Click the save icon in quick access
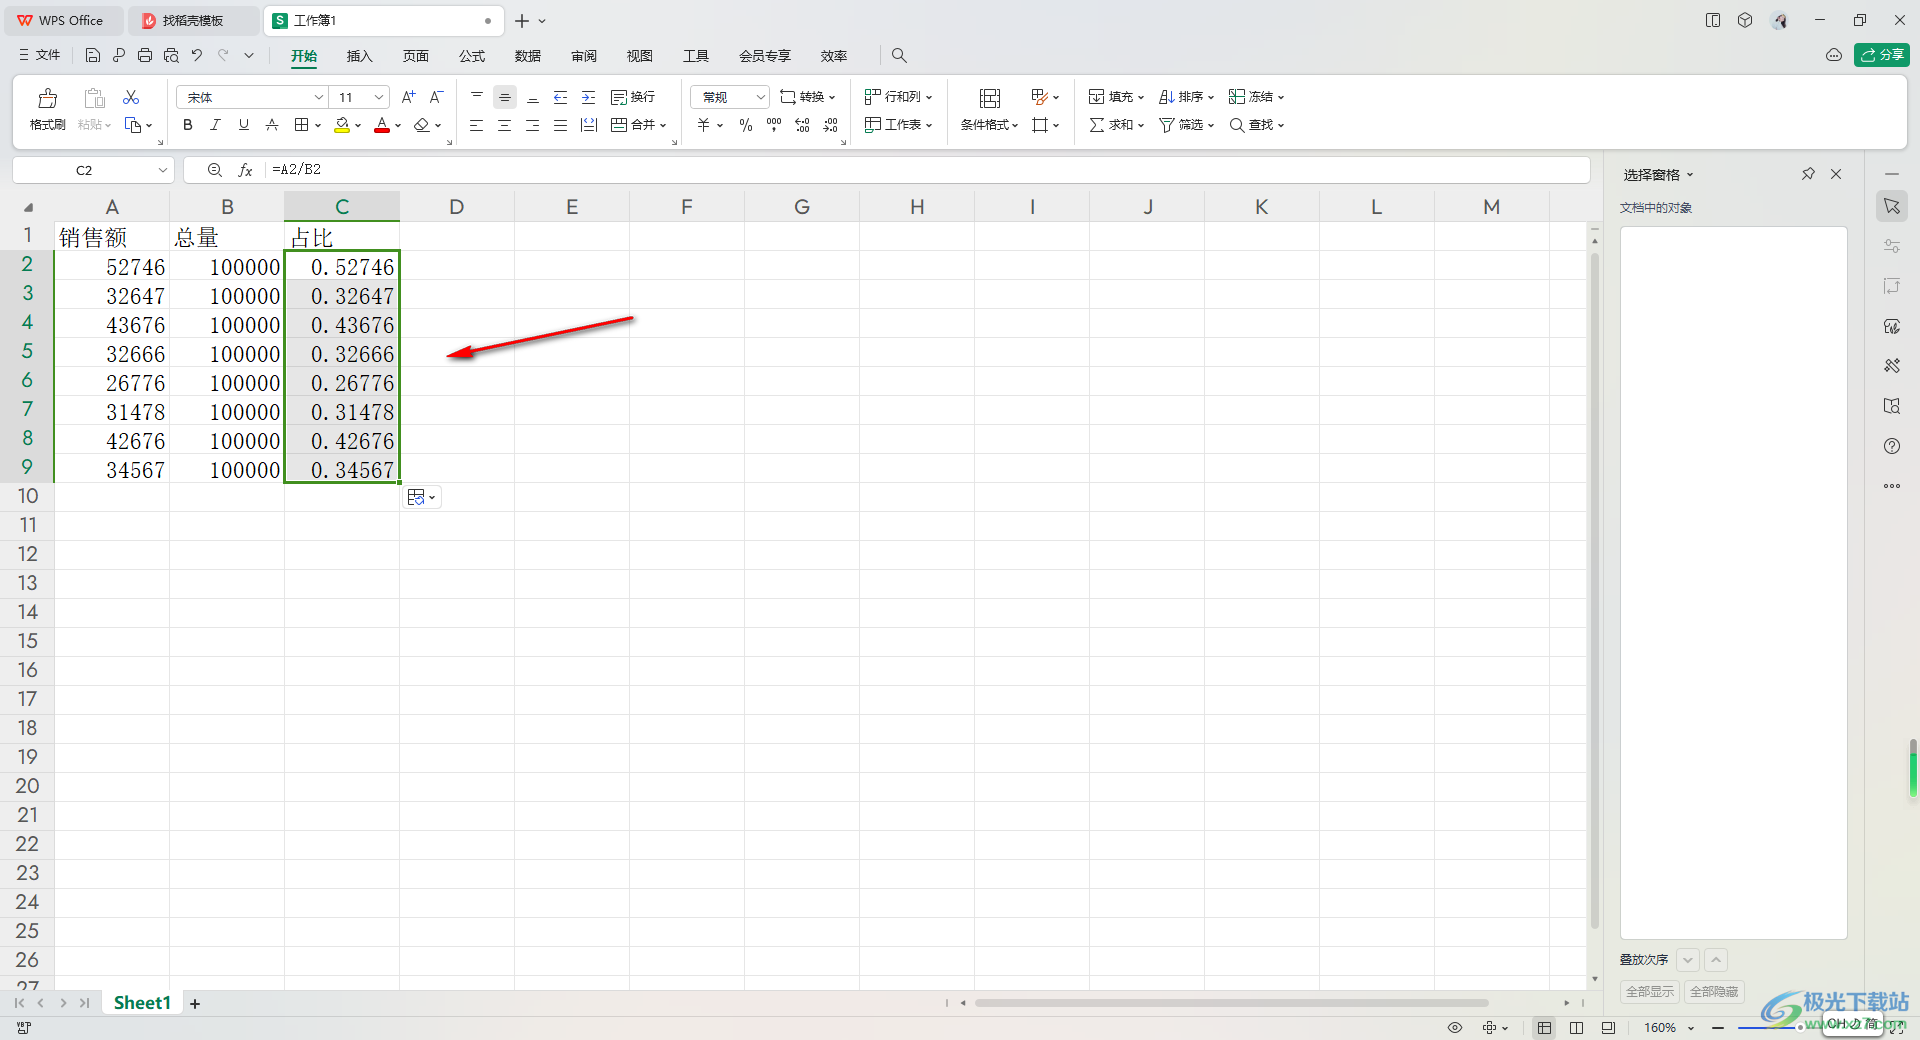 [93, 55]
